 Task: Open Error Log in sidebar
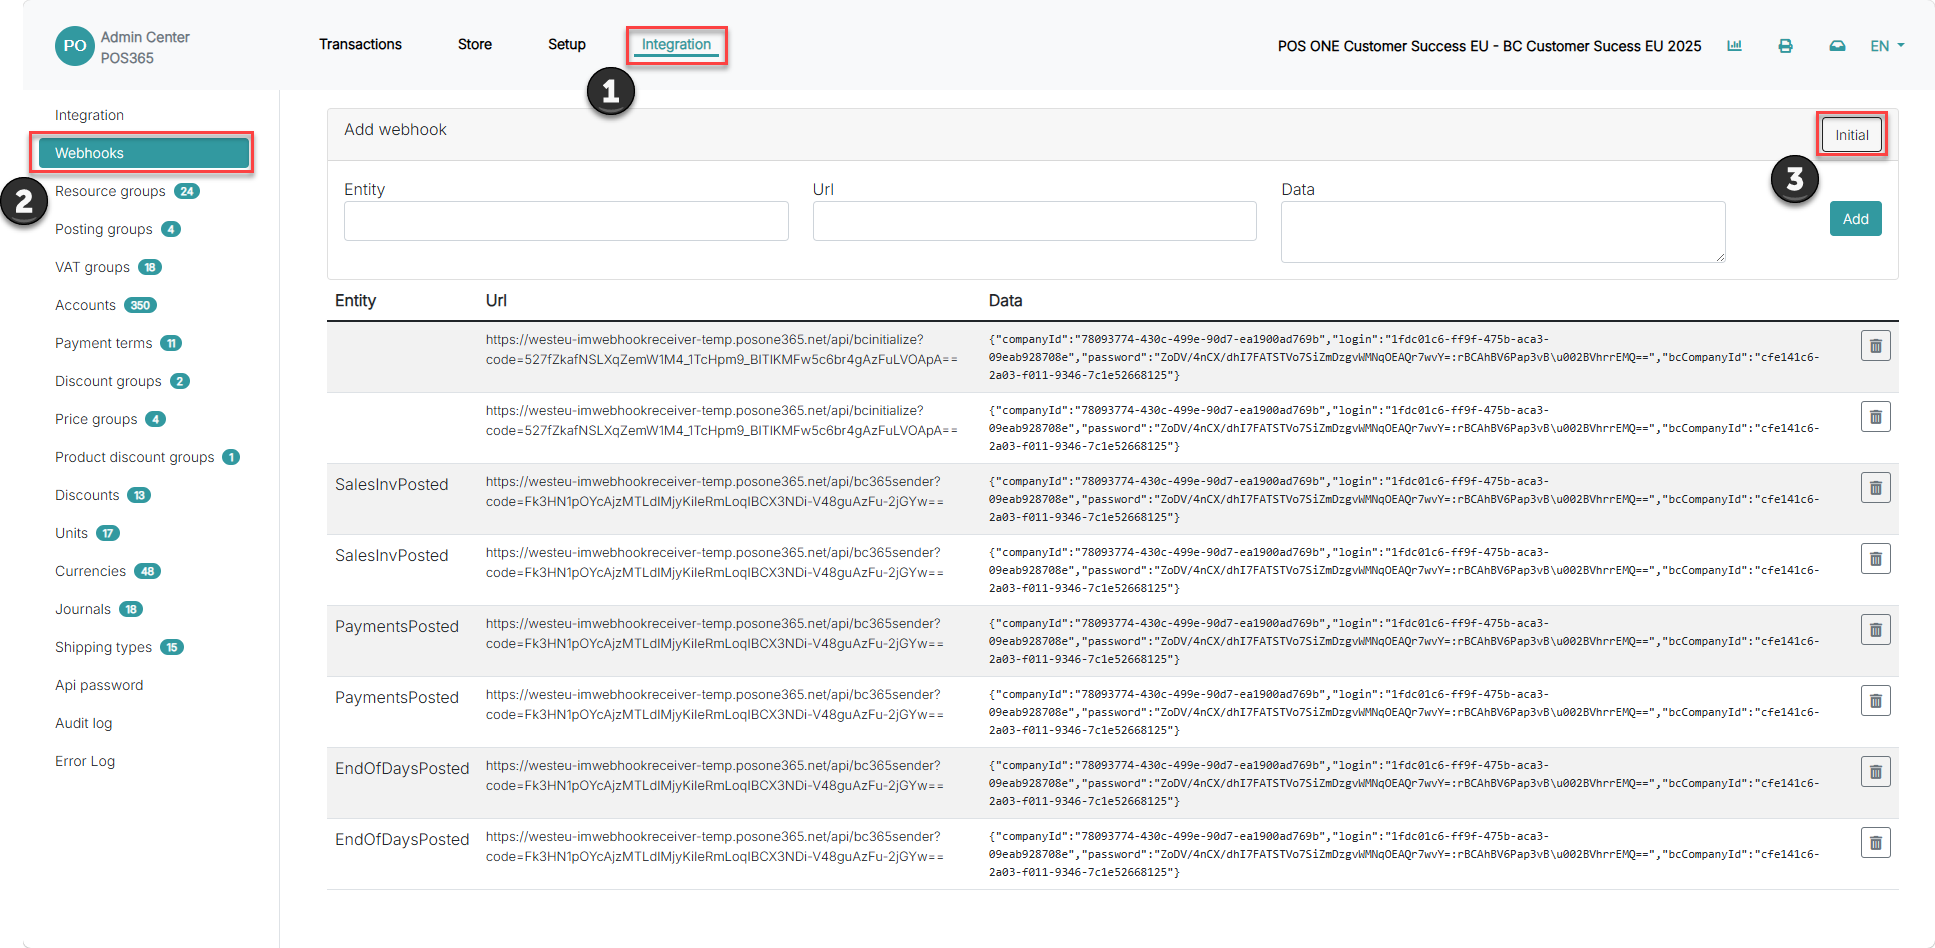coord(85,761)
